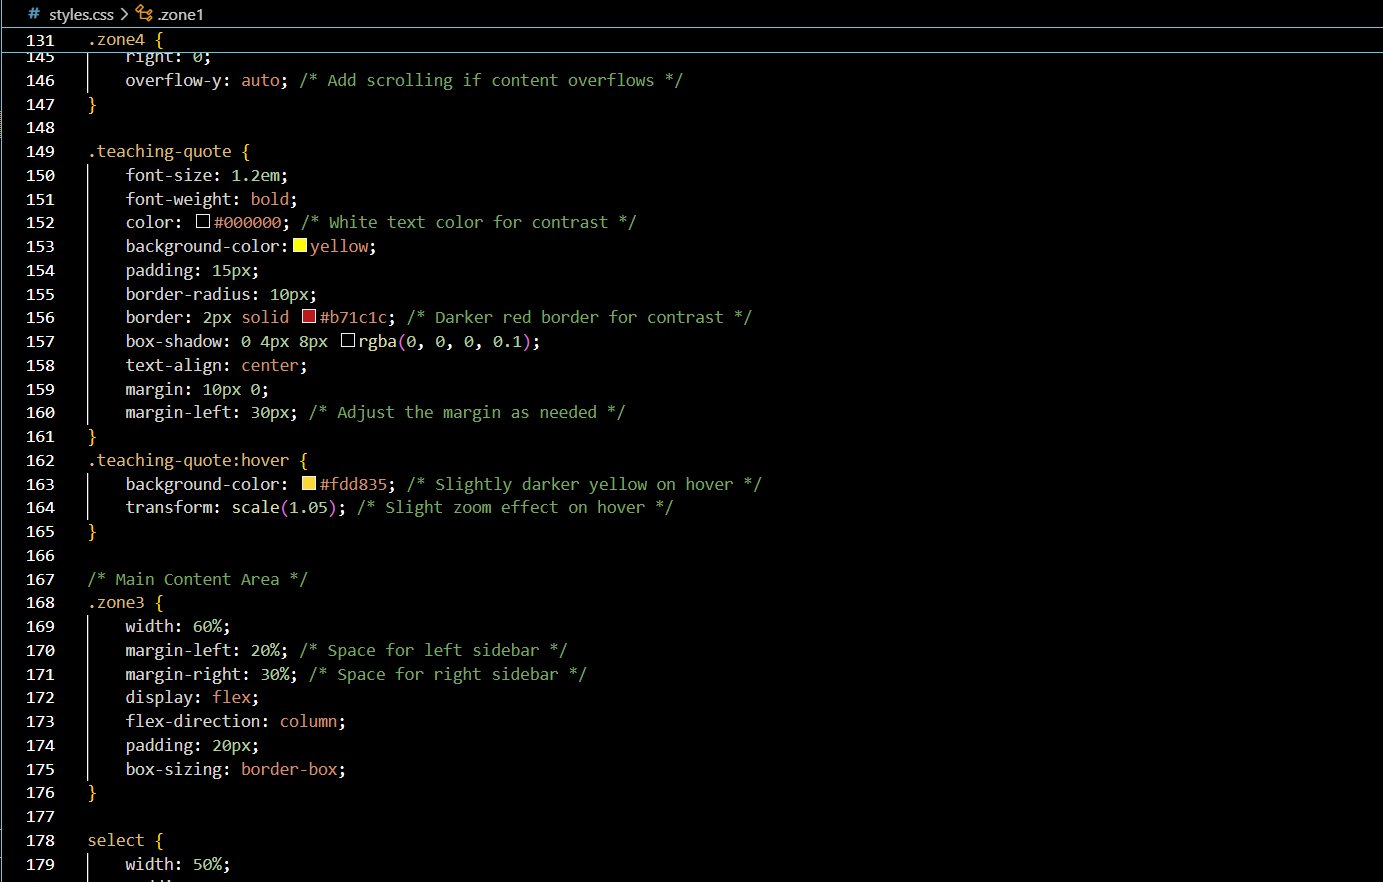The width and height of the screenshot is (1383, 882).
Task: Click the "transform" property
Action: coord(169,507)
